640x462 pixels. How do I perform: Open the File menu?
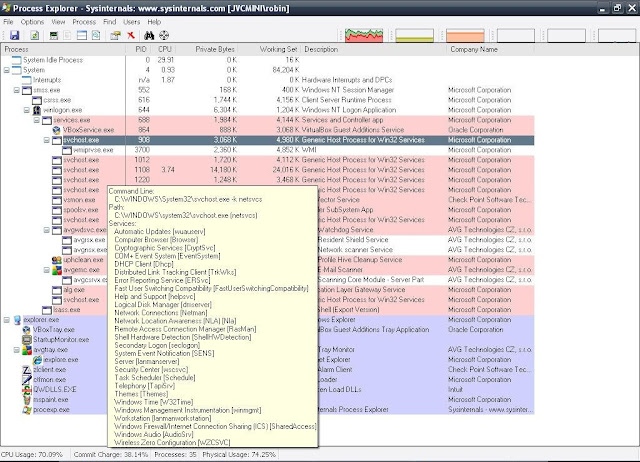pos(8,22)
